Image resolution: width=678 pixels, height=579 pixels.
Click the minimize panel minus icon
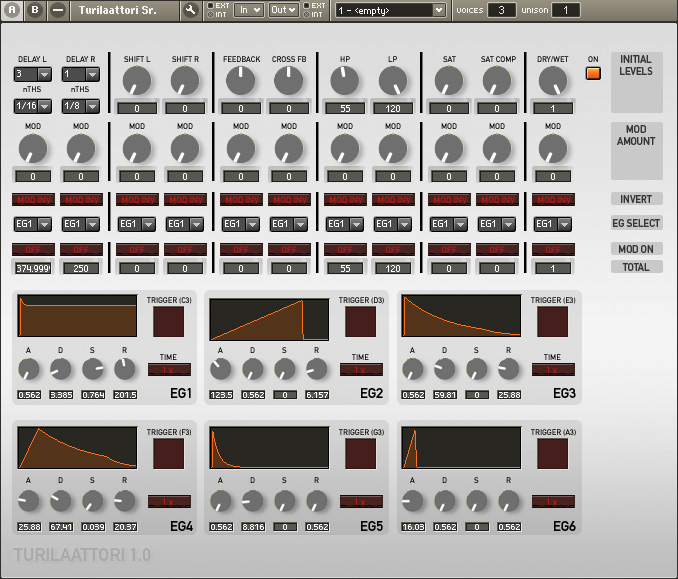[x=58, y=10]
